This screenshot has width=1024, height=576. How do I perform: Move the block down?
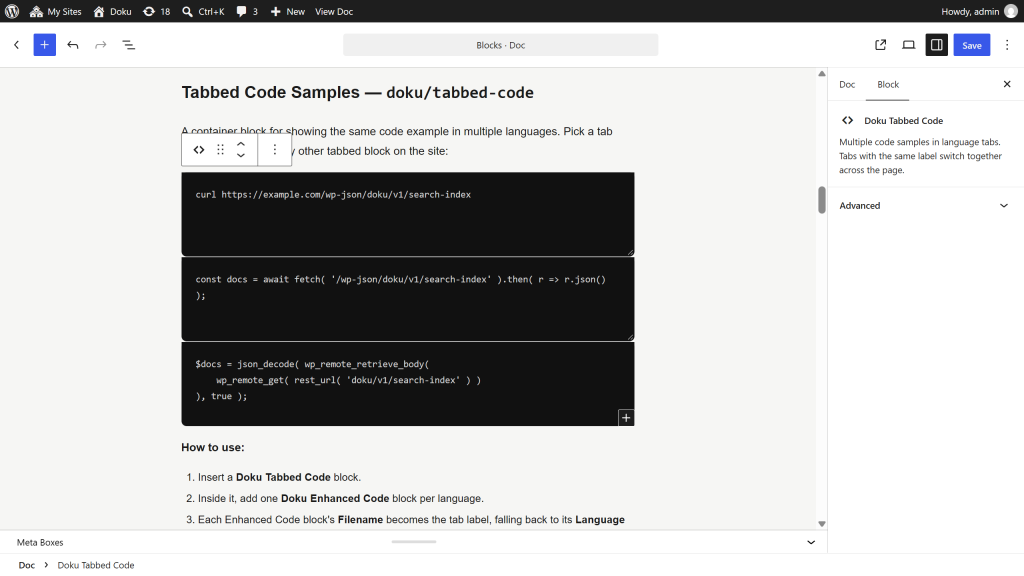click(x=241, y=156)
